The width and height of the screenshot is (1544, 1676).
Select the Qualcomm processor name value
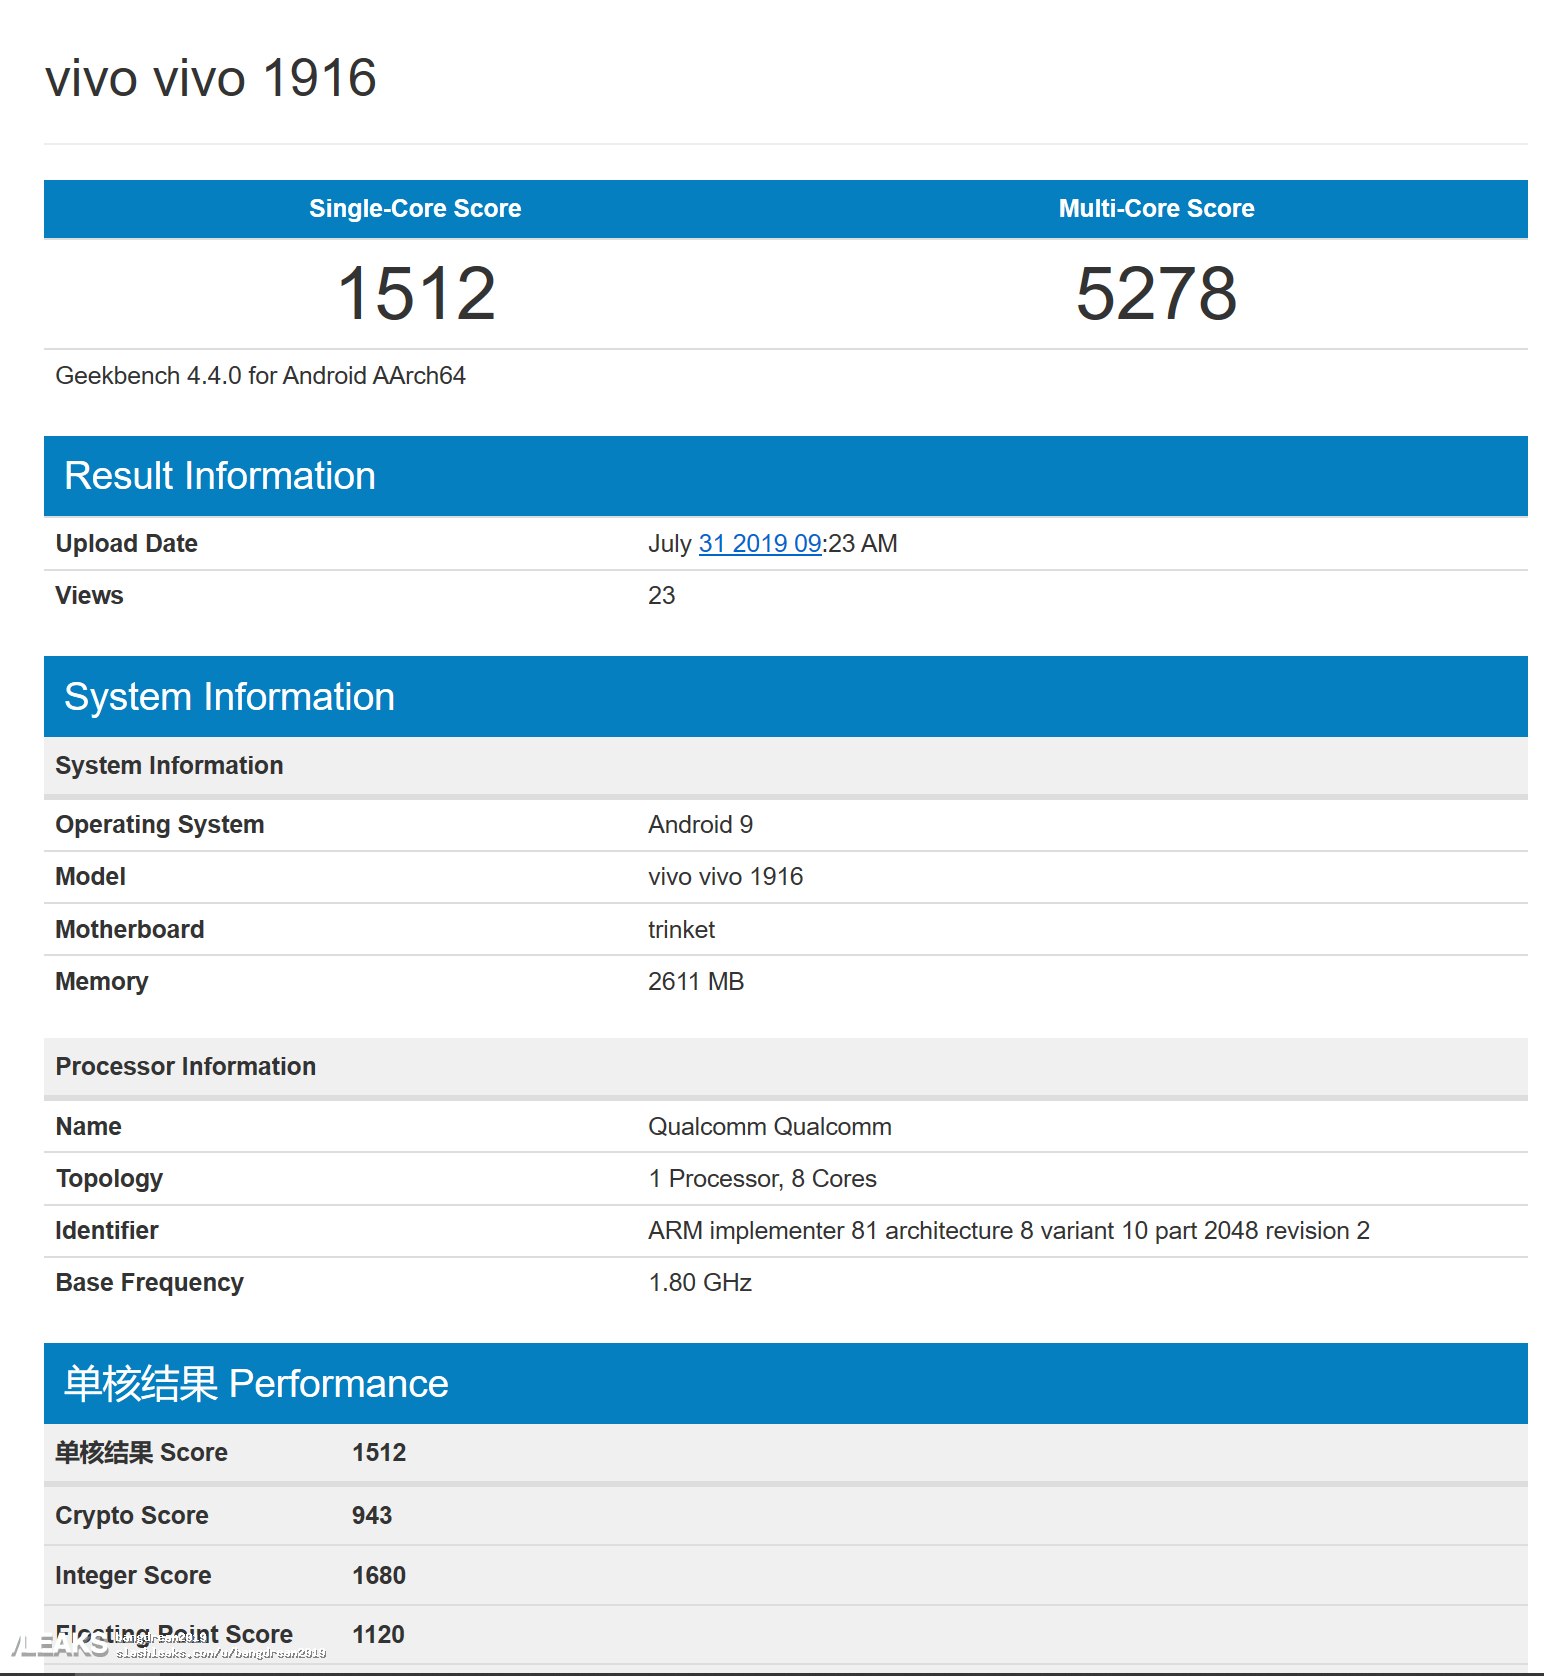click(x=769, y=1127)
